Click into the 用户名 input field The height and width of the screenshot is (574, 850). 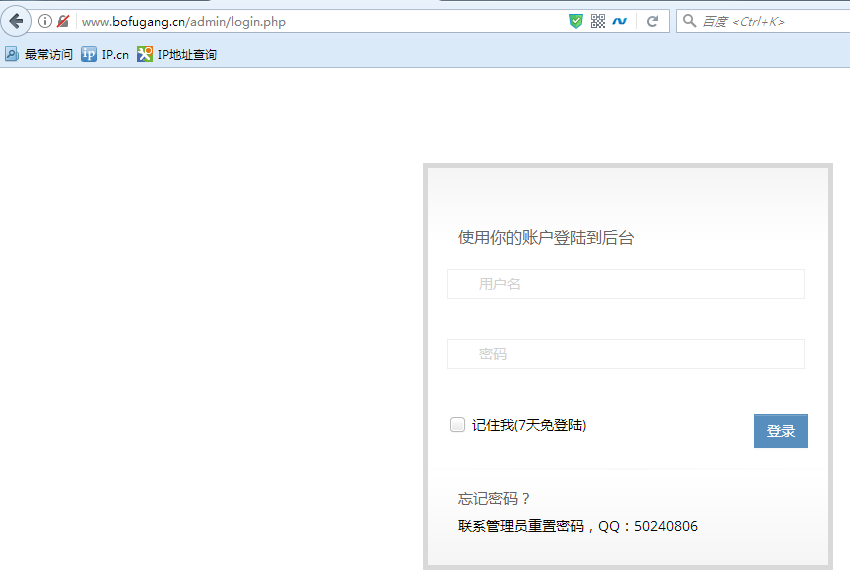(x=625, y=284)
